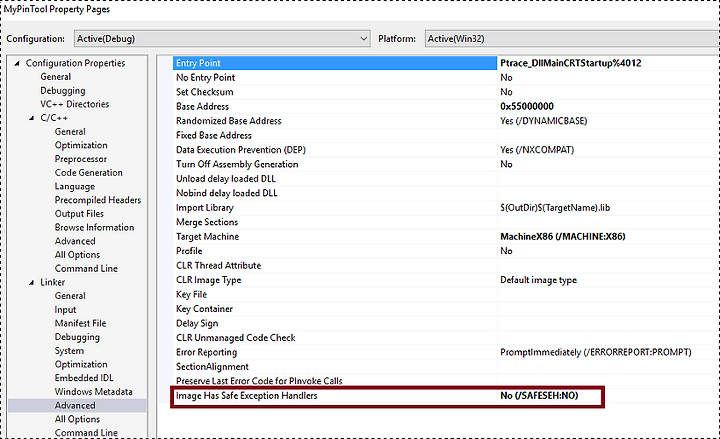Image resolution: width=720 pixels, height=439 pixels.
Task: Open Optimization under Linker
Action: pyautogui.click(x=81, y=364)
